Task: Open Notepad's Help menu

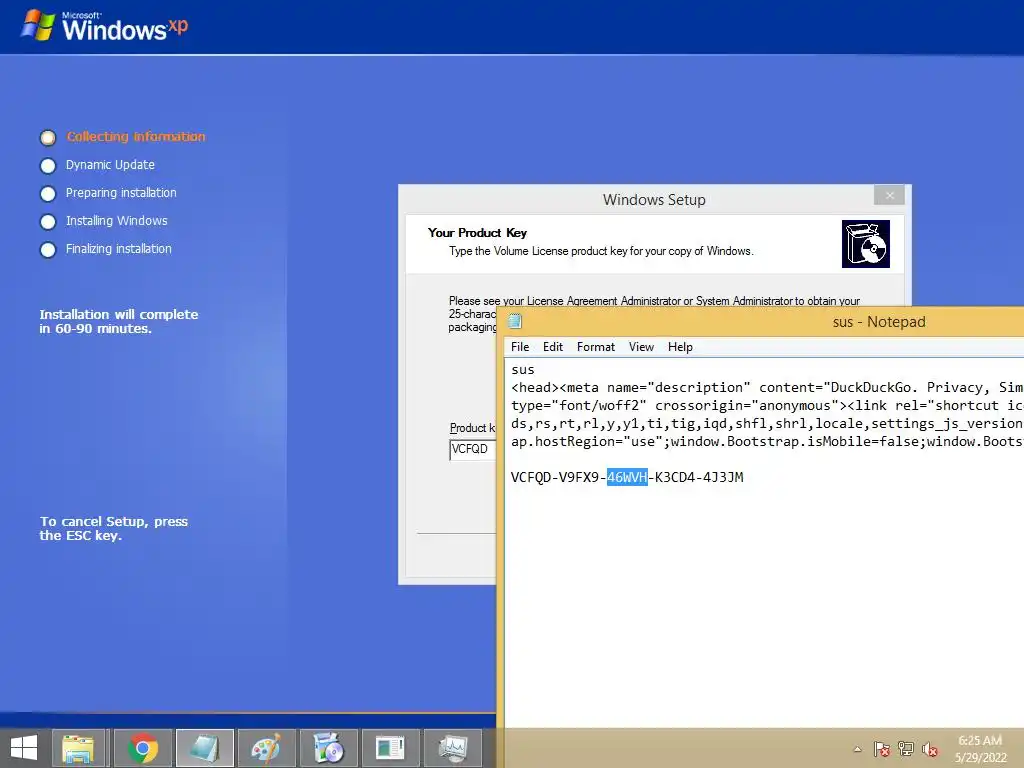Action: click(680, 347)
